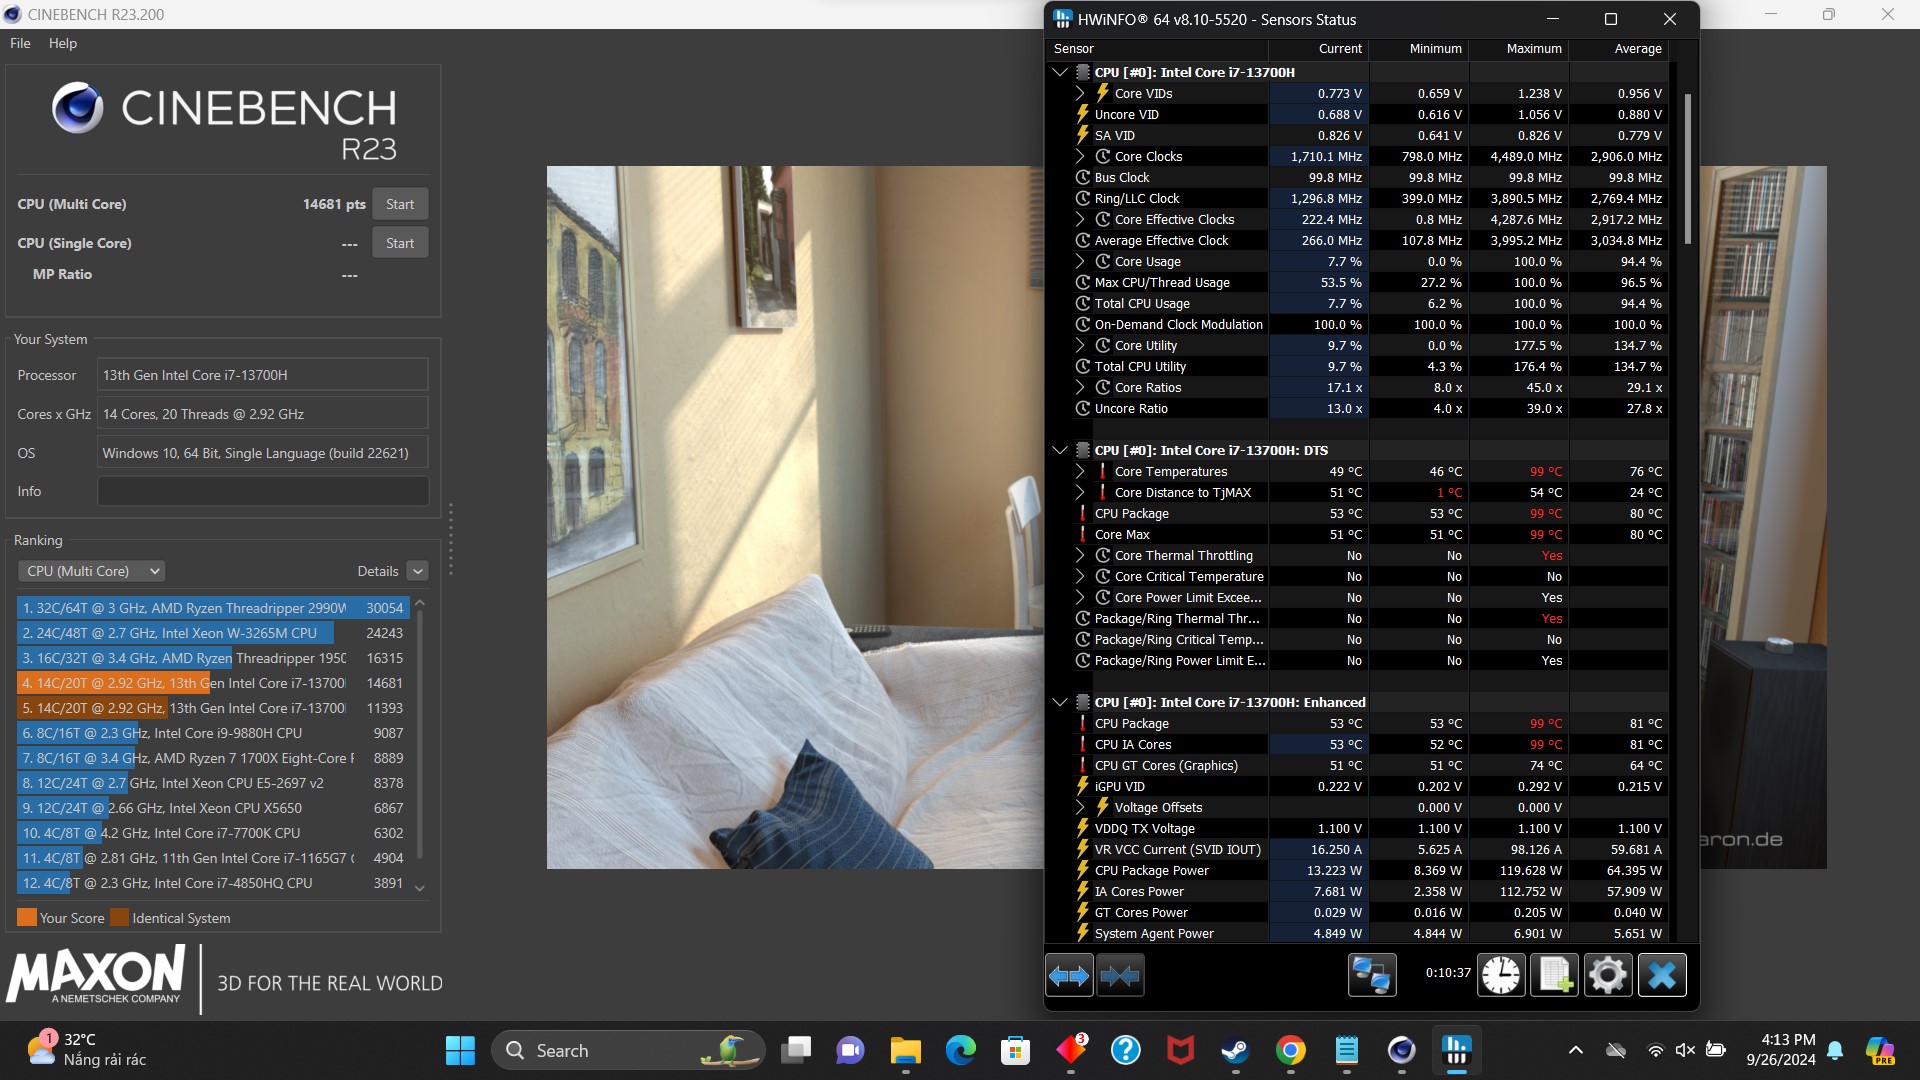Image resolution: width=1920 pixels, height=1080 pixels.
Task: Collapse the i7-13700H: Enhanced sensor group
Action: pyautogui.click(x=1059, y=702)
